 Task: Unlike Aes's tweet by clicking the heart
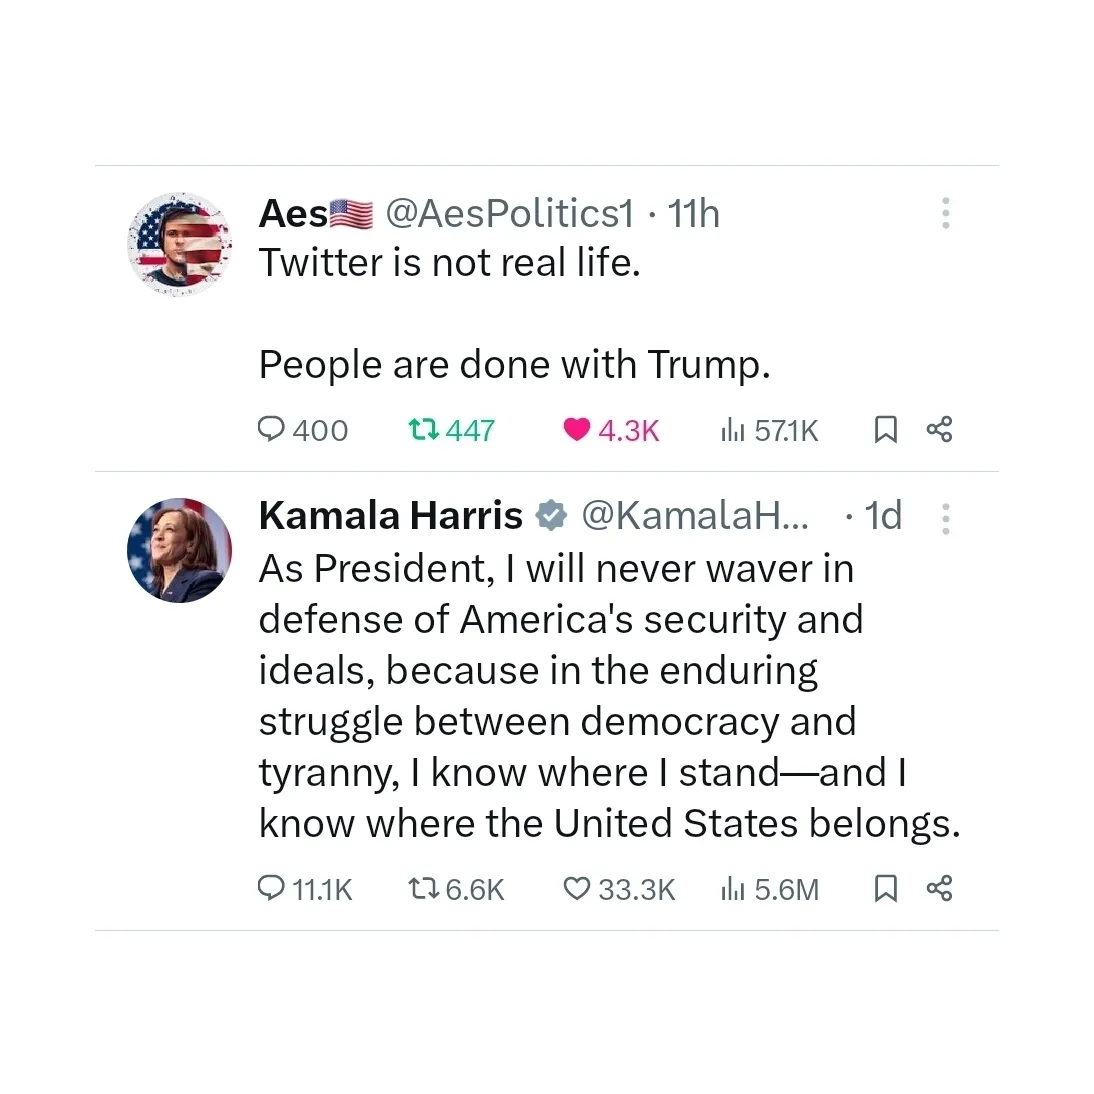pos(576,429)
